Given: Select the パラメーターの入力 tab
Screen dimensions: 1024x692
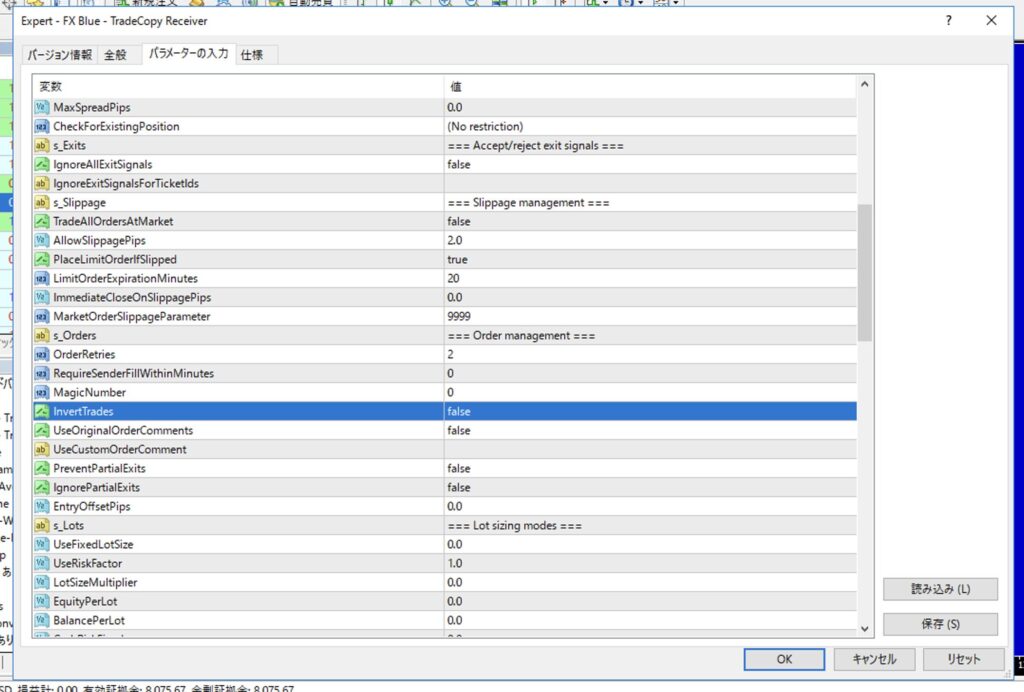Looking at the screenshot, I should 188,54.
